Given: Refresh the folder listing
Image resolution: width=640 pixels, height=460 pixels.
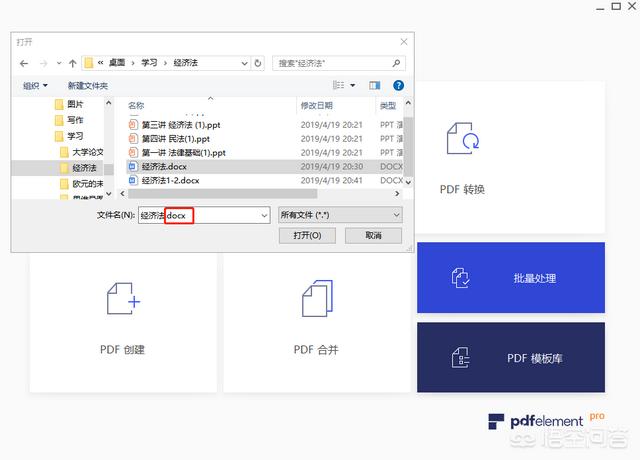Looking at the screenshot, I should pos(258,63).
